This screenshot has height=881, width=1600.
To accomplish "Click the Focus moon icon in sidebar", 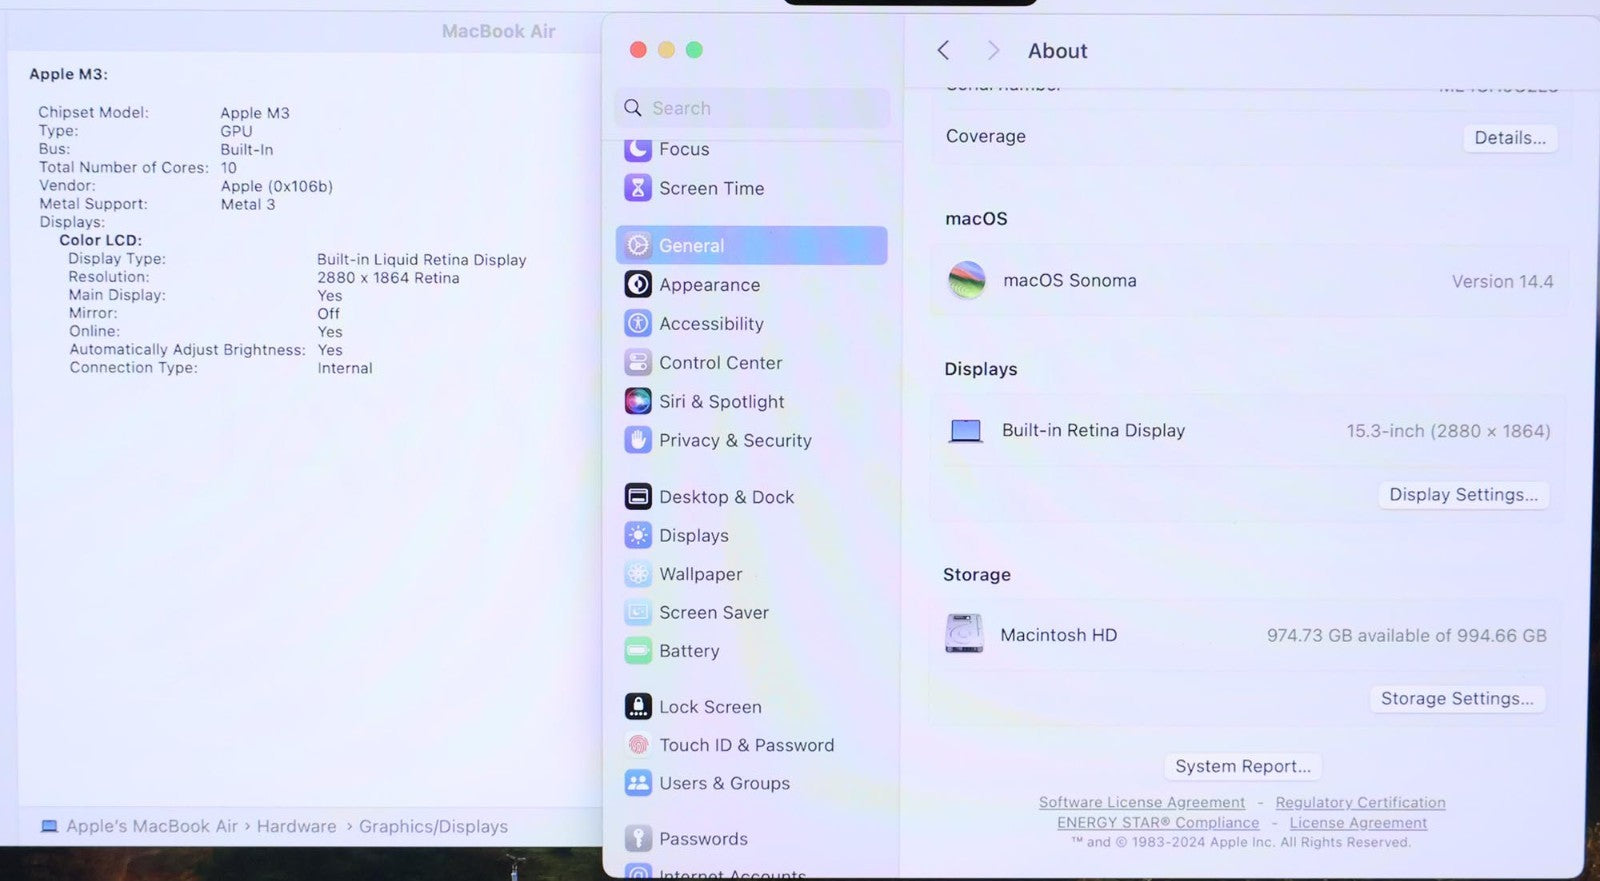I will click(x=638, y=149).
